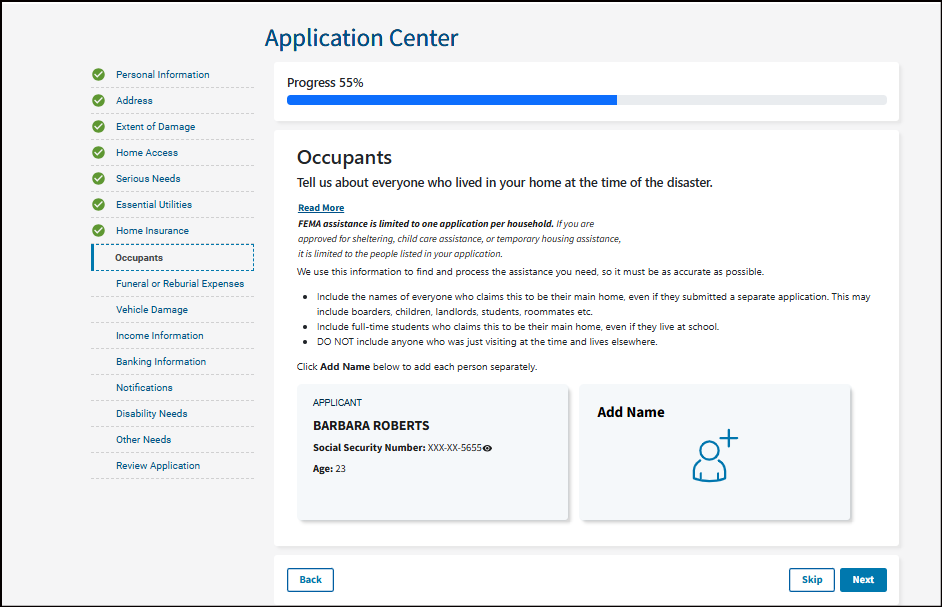Viewport: 942px width, 607px height.
Task: Reveal Social Security Number with eye icon
Action: [487, 448]
